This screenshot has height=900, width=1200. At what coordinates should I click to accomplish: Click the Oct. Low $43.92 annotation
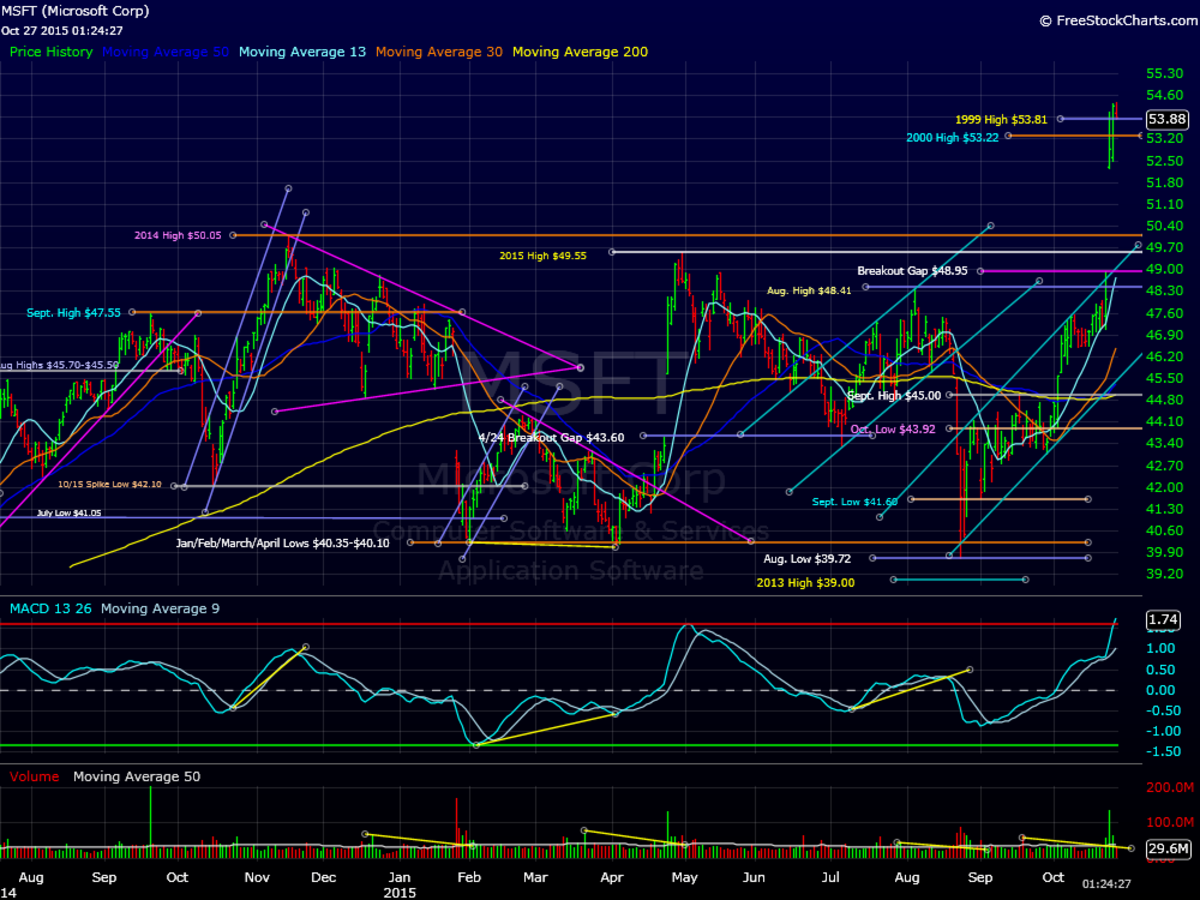(x=894, y=429)
